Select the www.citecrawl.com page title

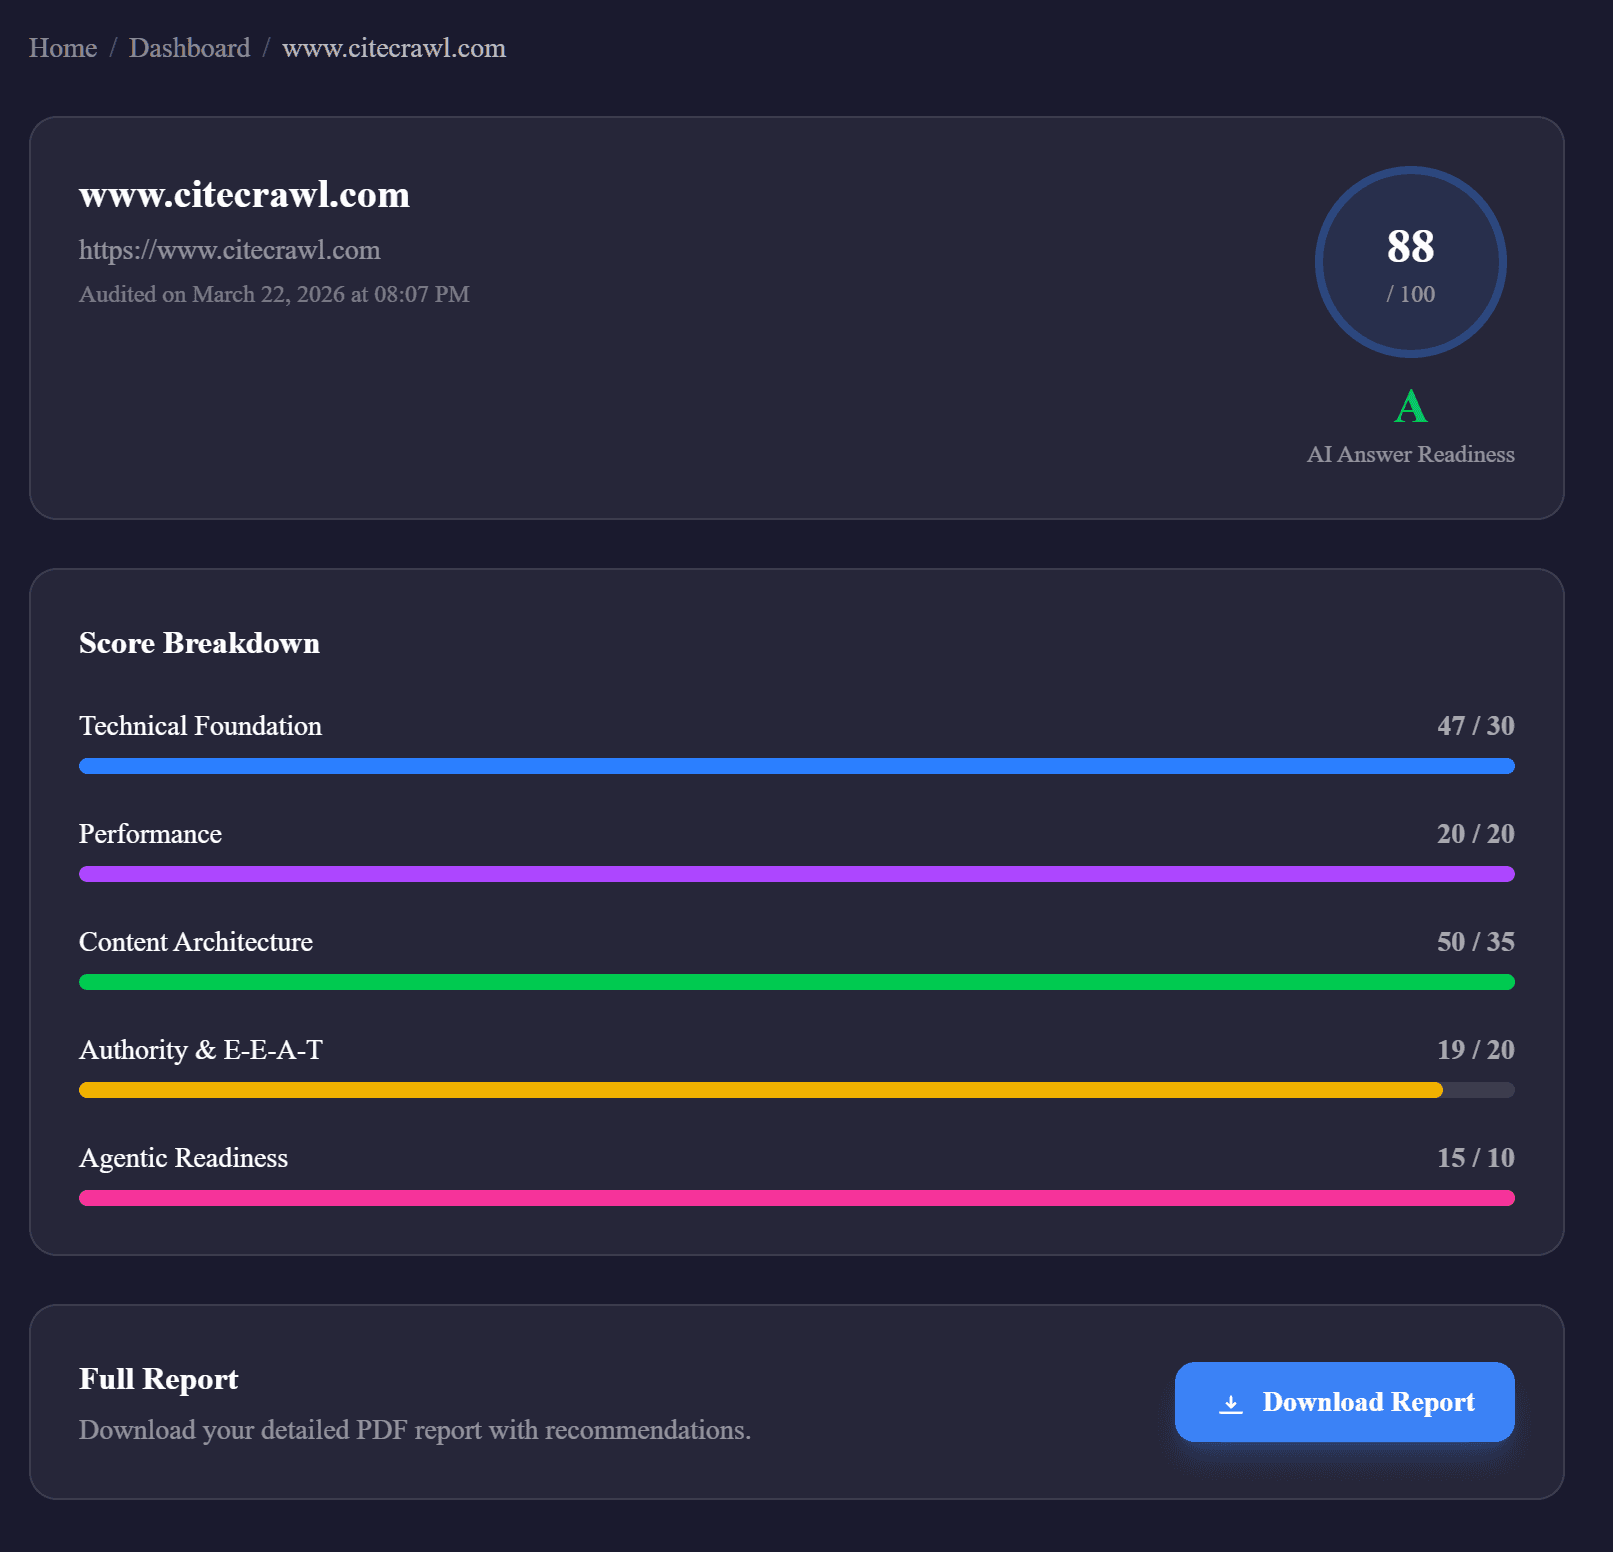coord(244,195)
